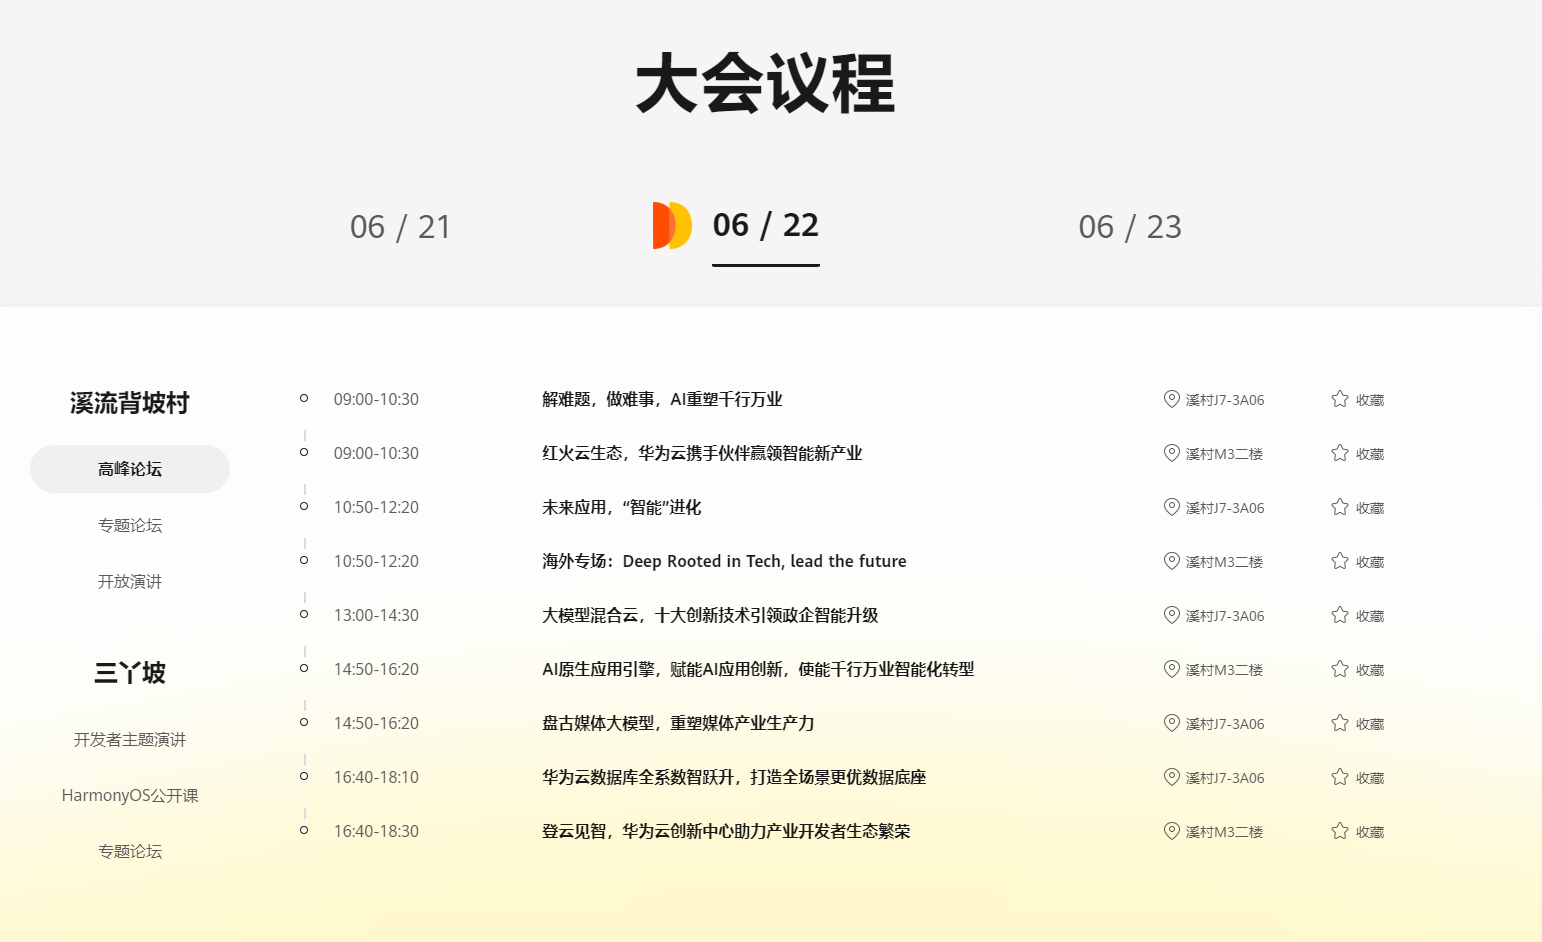Location pin icon for 登云见智 row
Screen dimensions: 1542x942
pyautogui.click(x=1172, y=831)
